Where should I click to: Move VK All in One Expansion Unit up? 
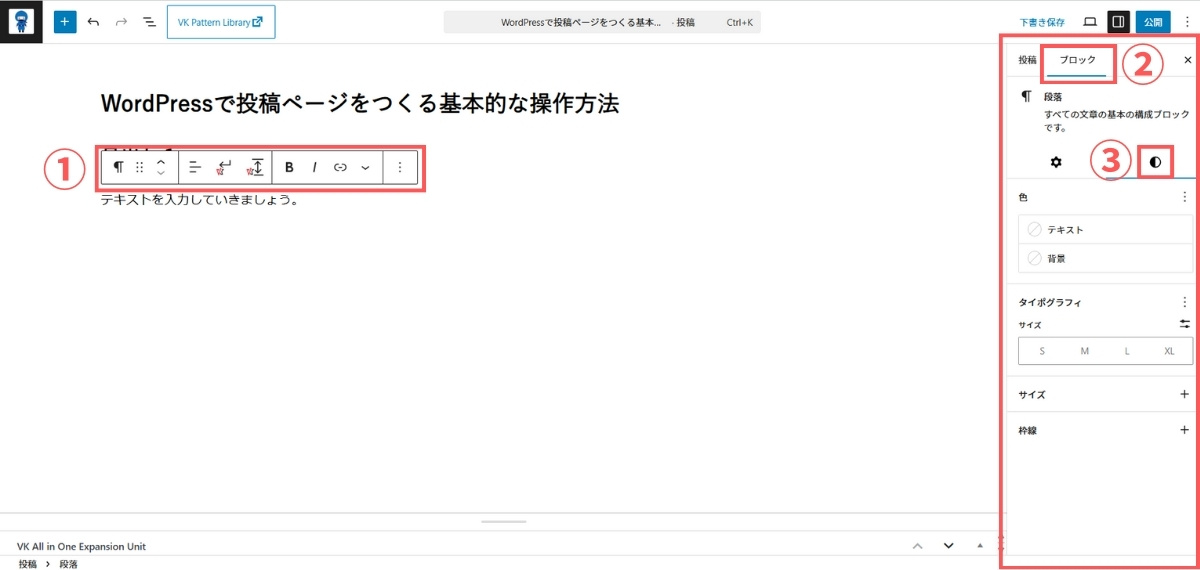pyautogui.click(x=917, y=546)
